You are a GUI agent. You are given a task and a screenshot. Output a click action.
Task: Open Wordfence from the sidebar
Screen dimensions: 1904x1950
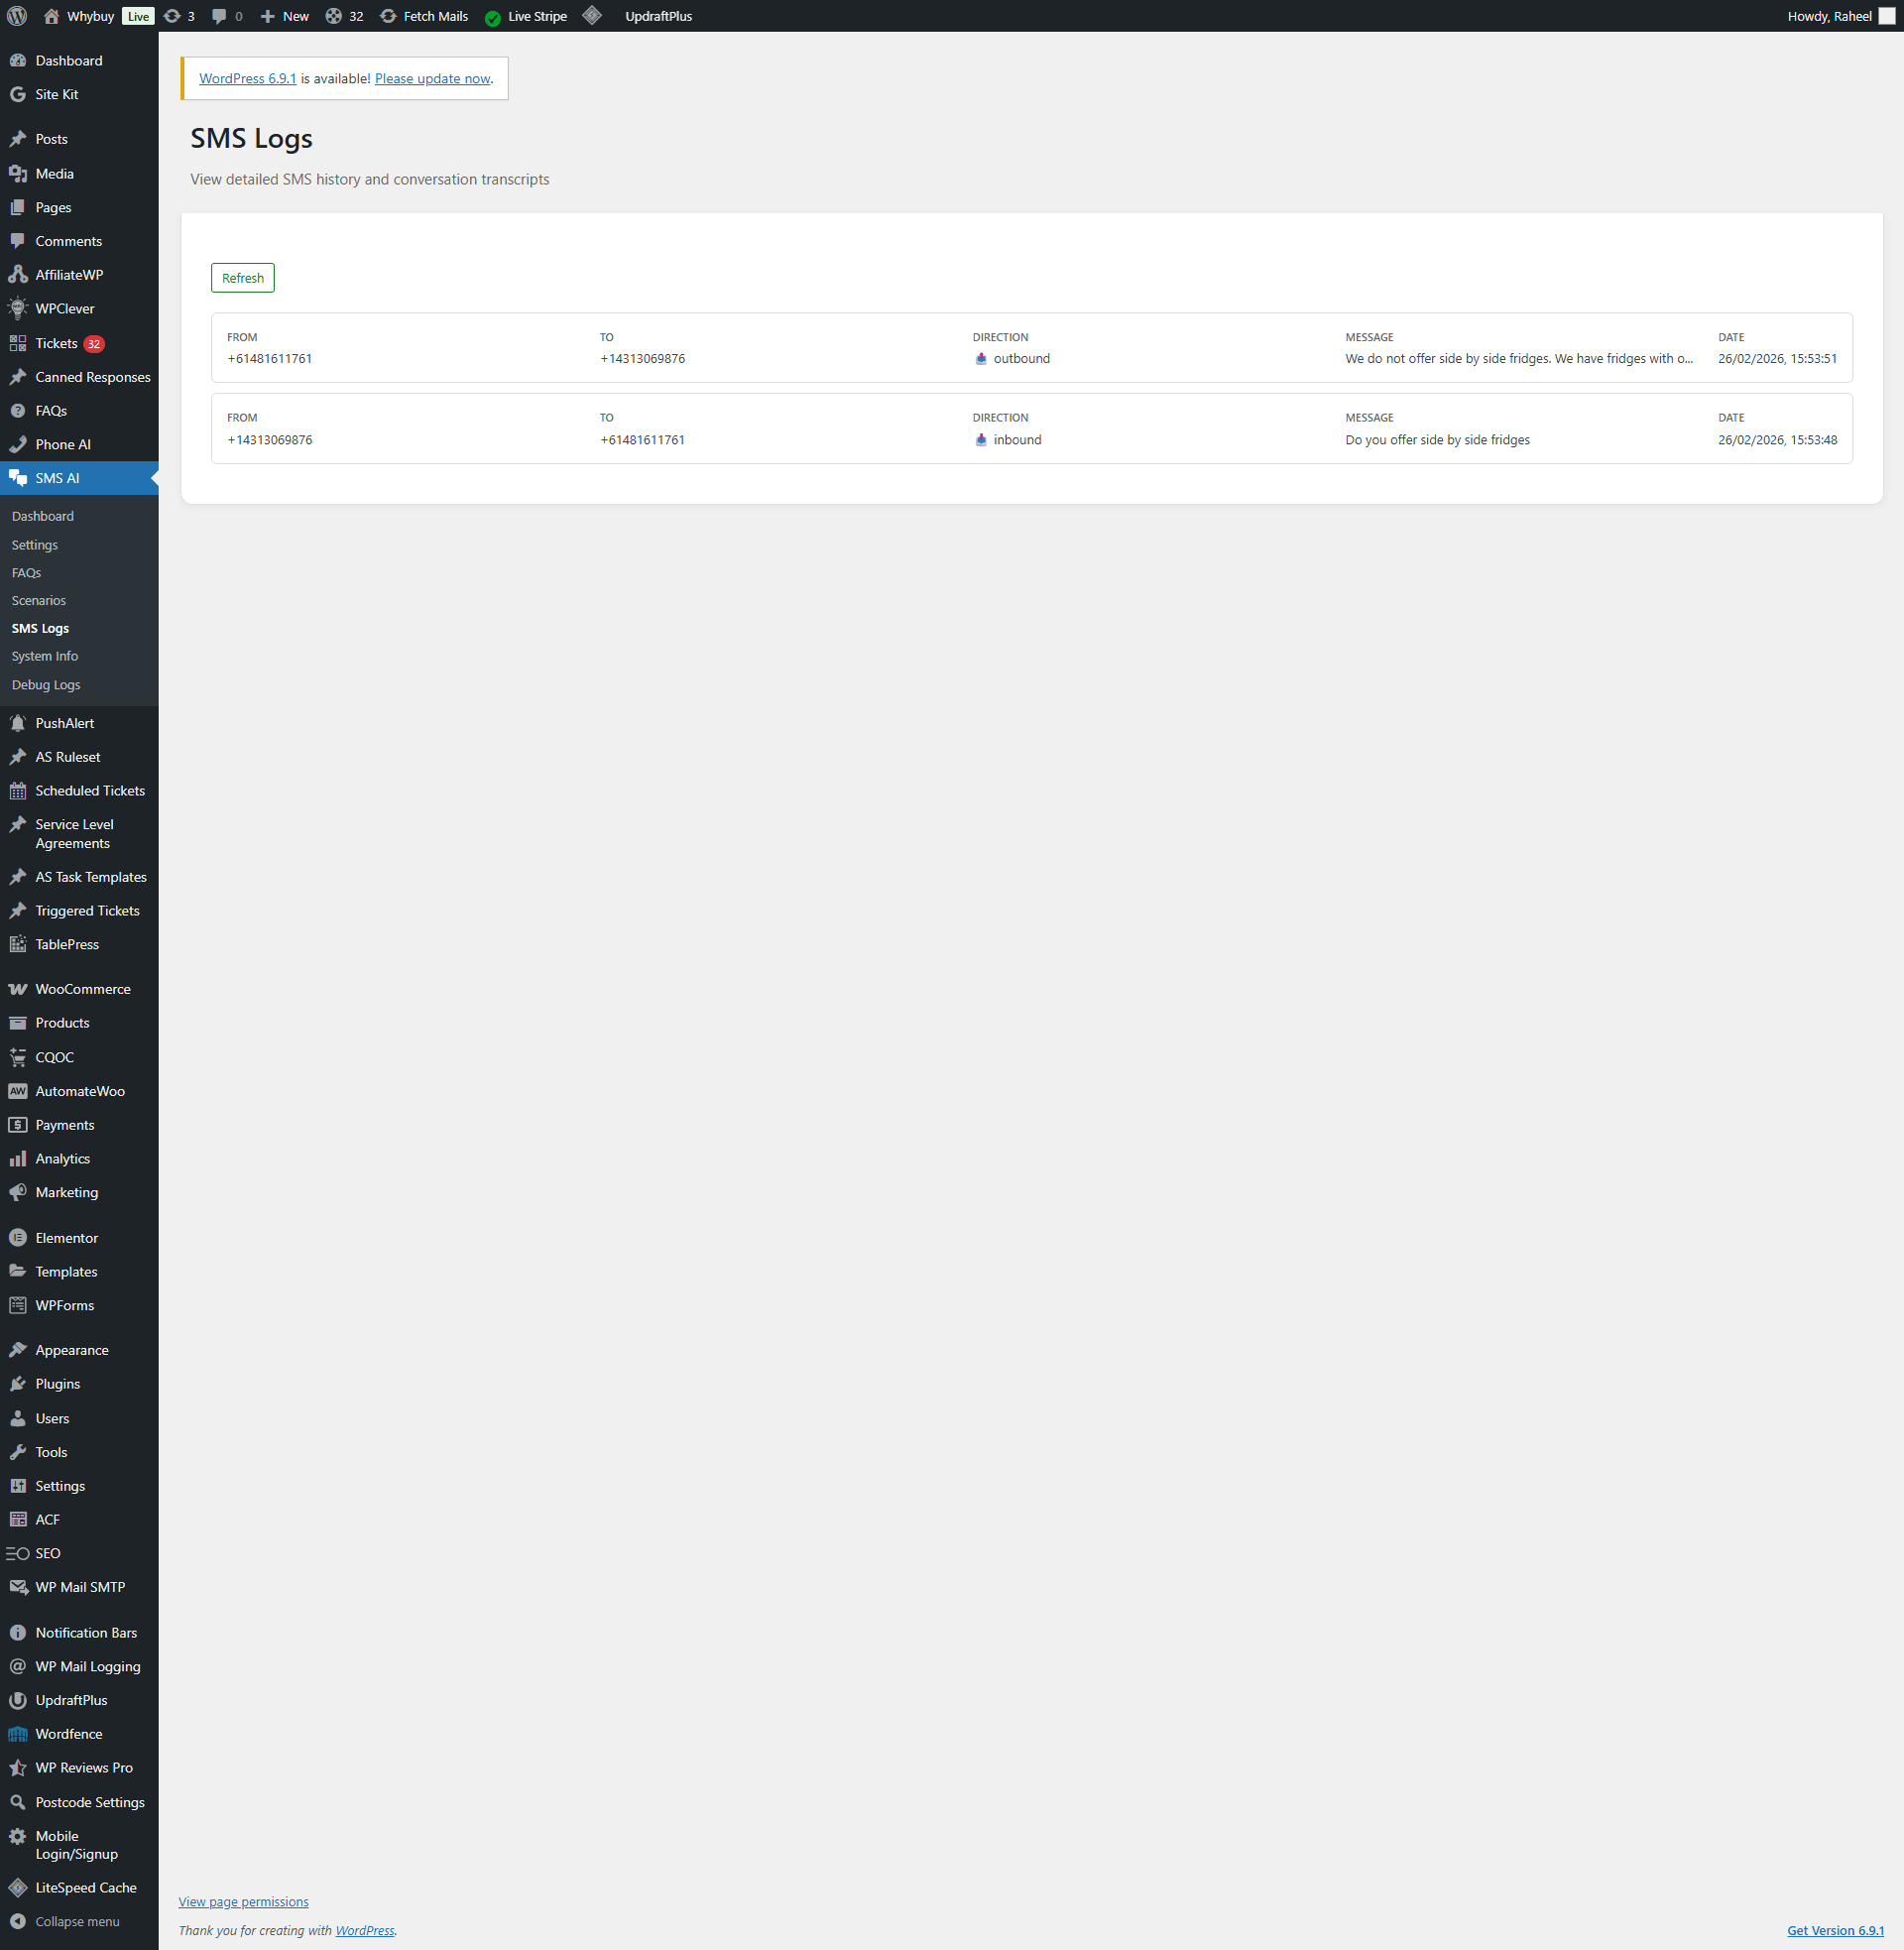pos(68,1734)
